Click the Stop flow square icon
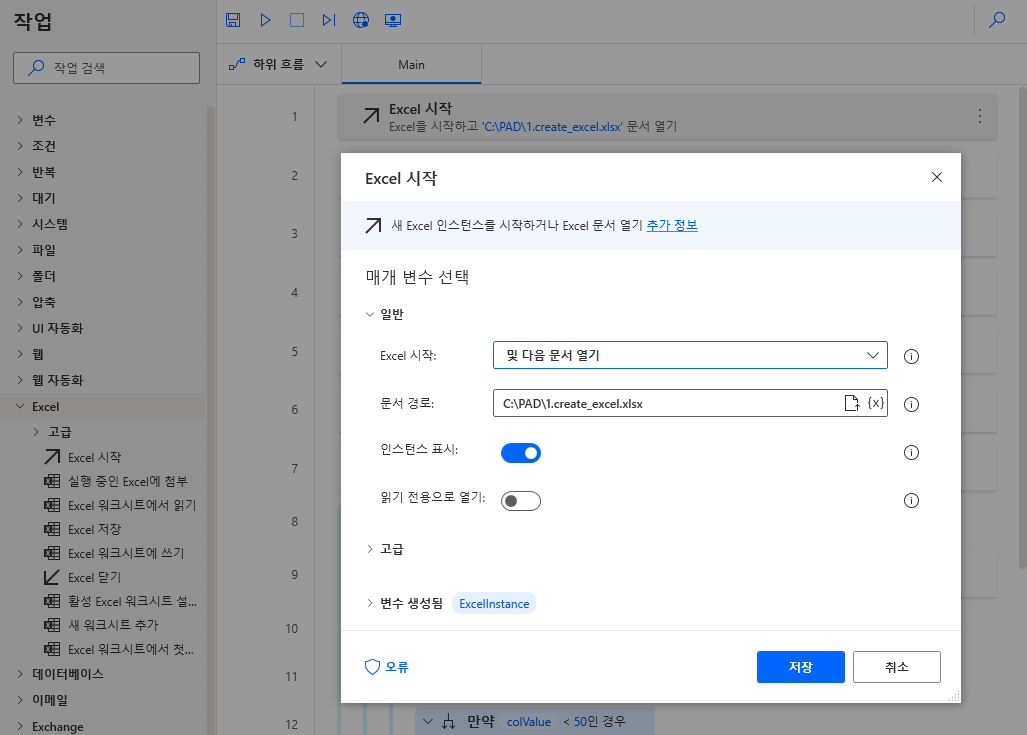The height and width of the screenshot is (735, 1027). point(297,20)
